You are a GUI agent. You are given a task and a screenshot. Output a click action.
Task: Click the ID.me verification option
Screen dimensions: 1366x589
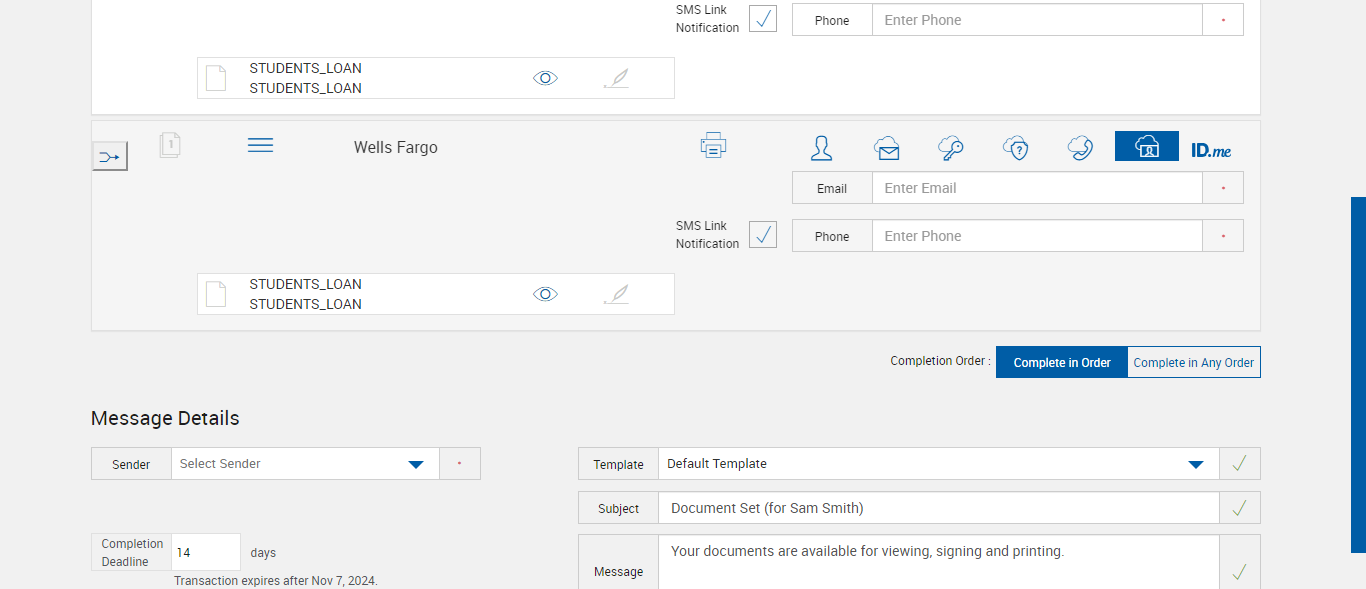(x=1211, y=150)
